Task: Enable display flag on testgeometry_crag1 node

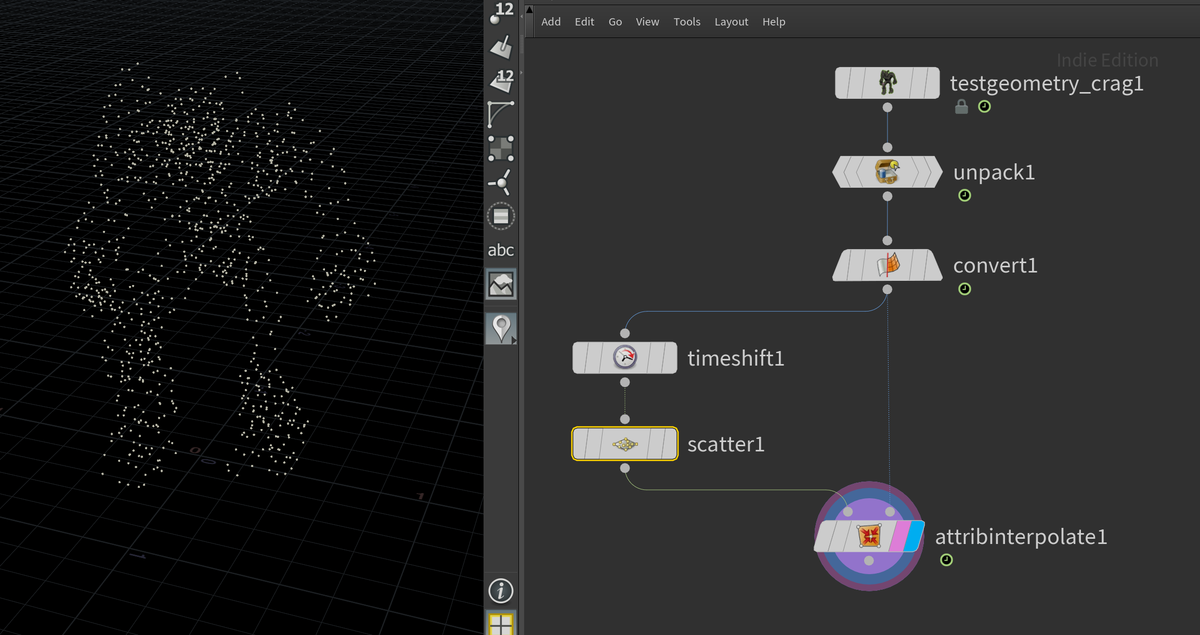Action: (930, 82)
